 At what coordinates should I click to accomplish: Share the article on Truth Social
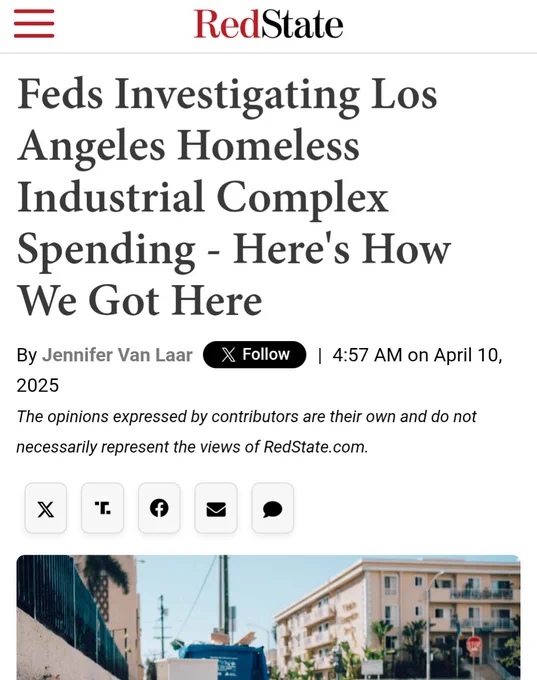[x=102, y=508]
